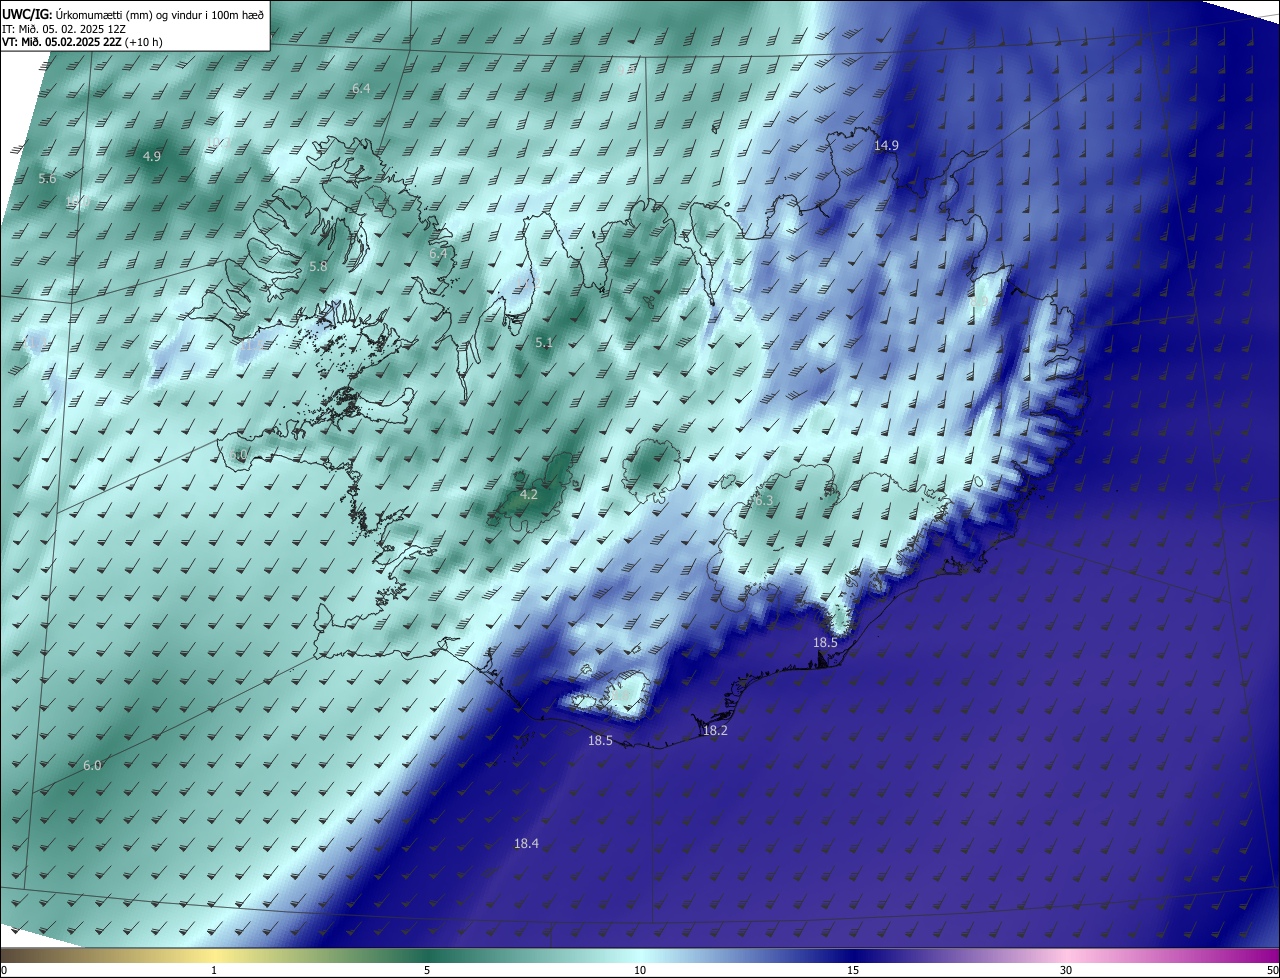Select the 6.0 value label on the map
Image resolution: width=1280 pixels, height=978 pixels.
(x=92, y=766)
